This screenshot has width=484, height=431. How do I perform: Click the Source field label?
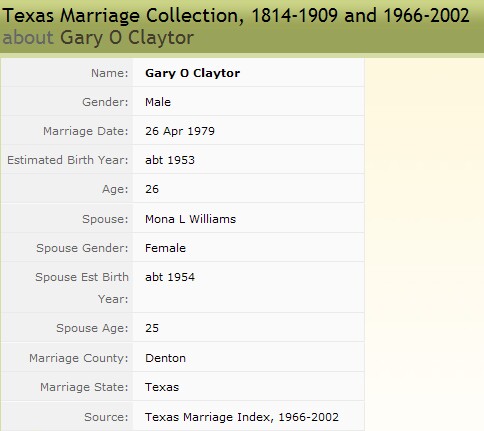pyautogui.click(x=106, y=417)
